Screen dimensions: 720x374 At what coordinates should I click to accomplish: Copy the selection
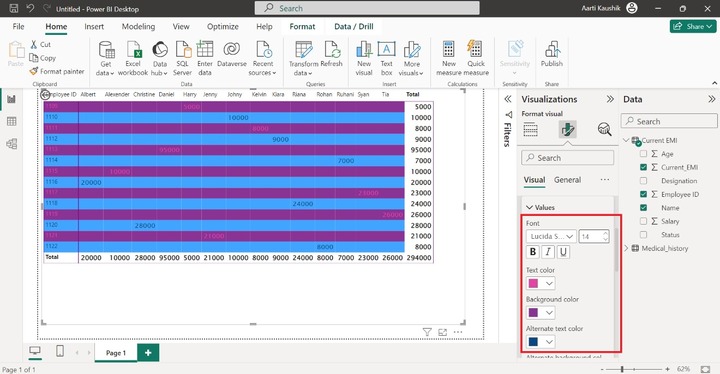click(43, 58)
